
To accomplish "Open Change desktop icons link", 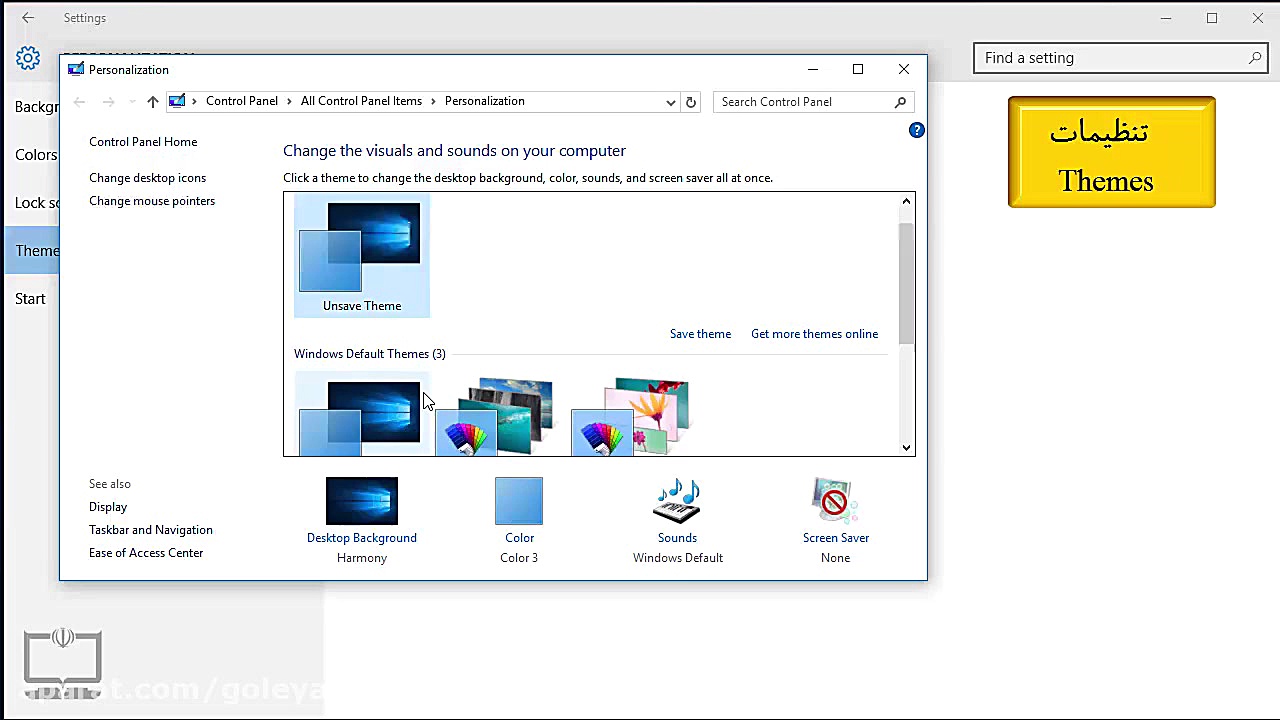I will pyautogui.click(x=147, y=178).
